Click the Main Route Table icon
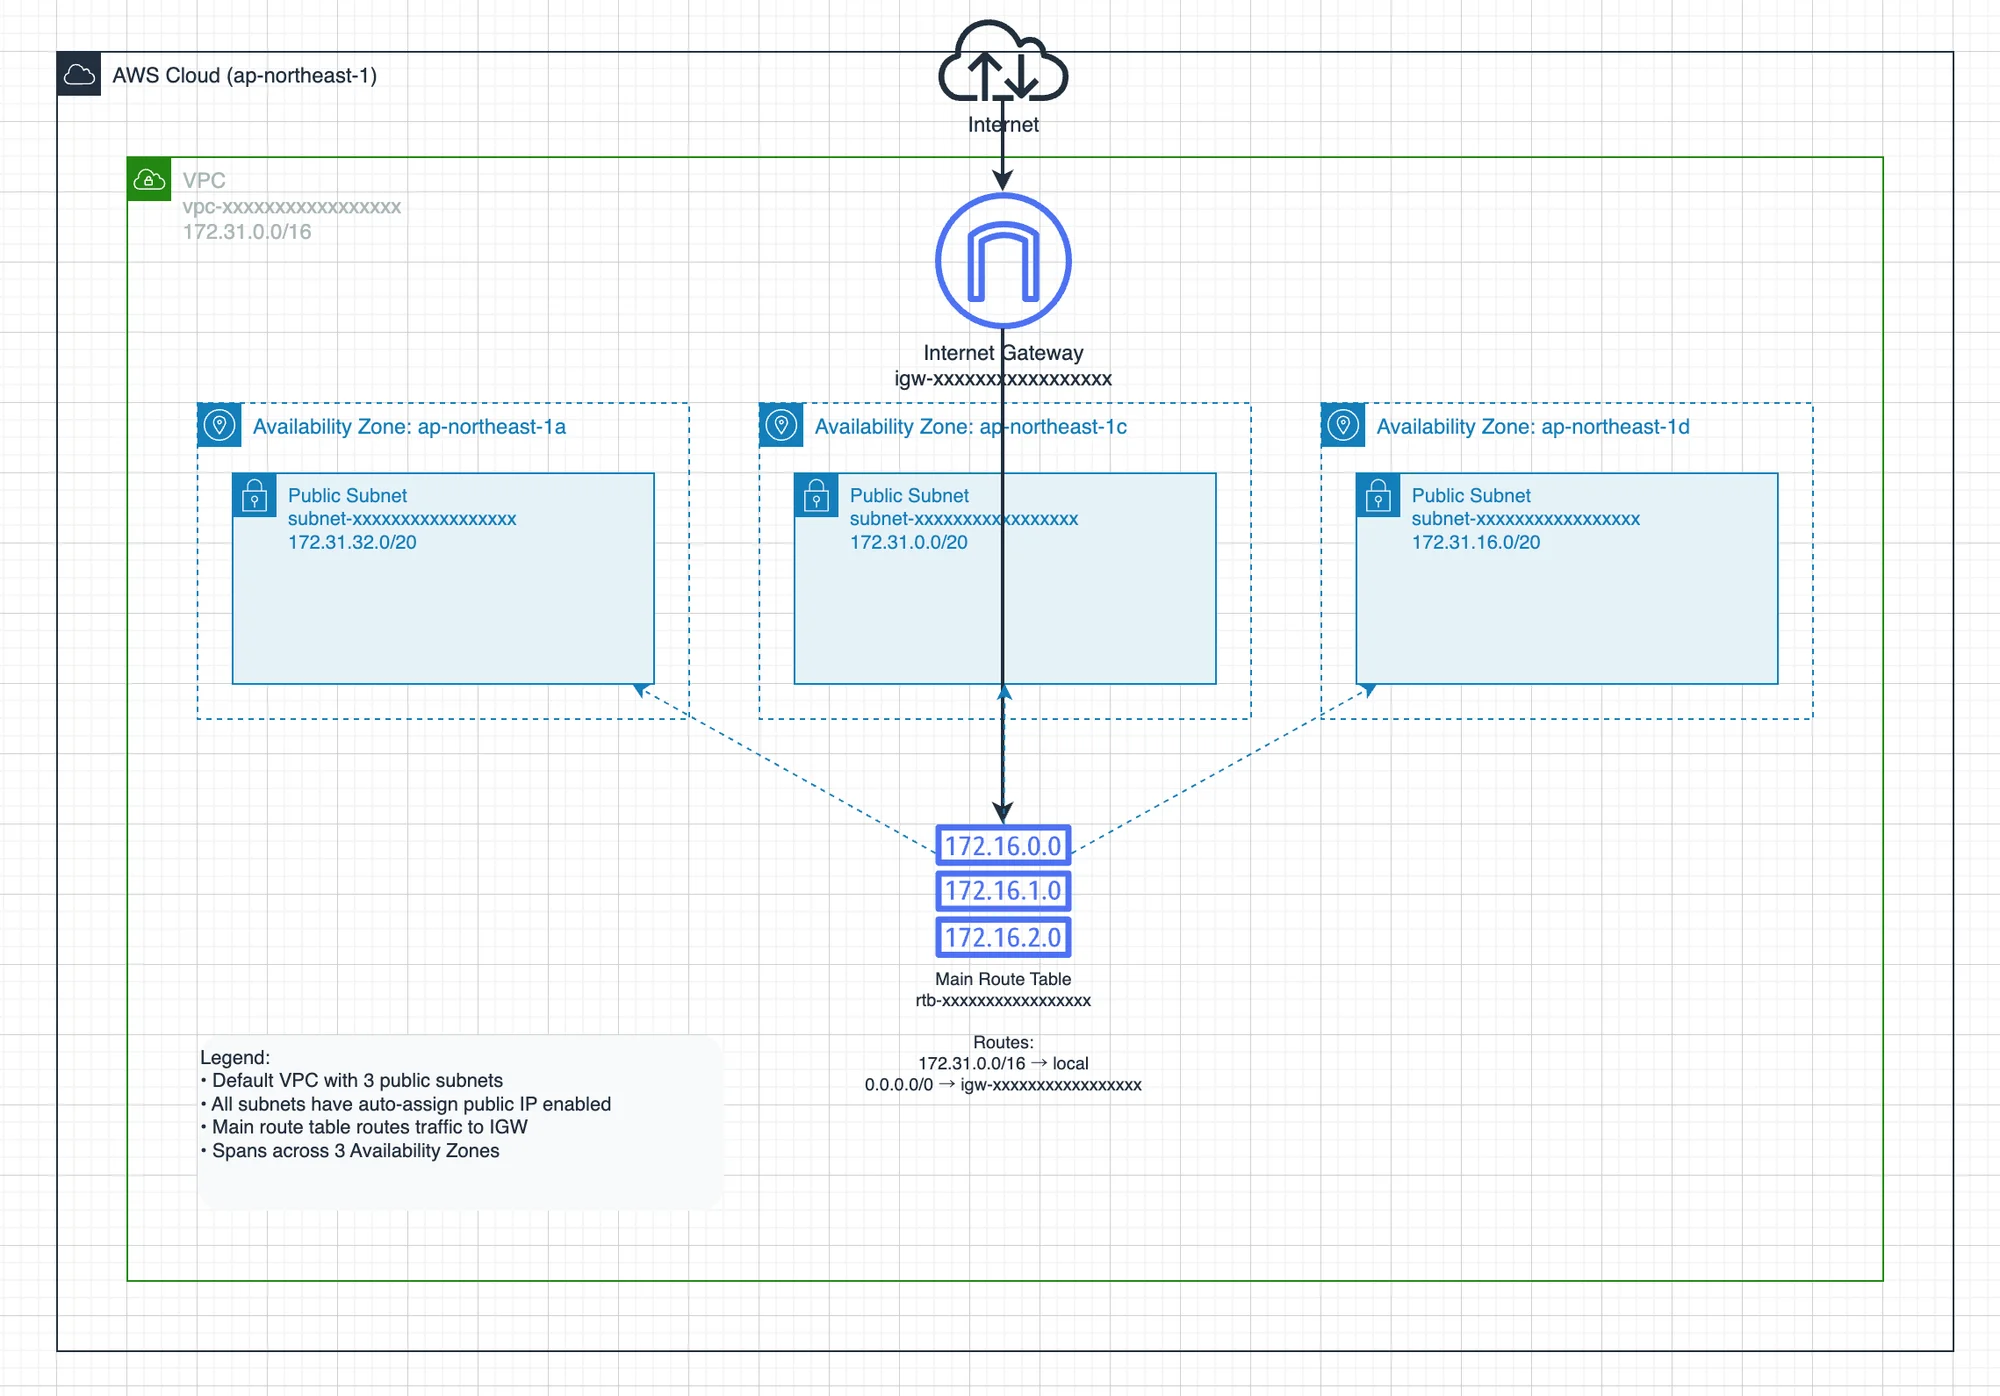This screenshot has width=2000, height=1396. pyautogui.click(x=1003, y=891)
